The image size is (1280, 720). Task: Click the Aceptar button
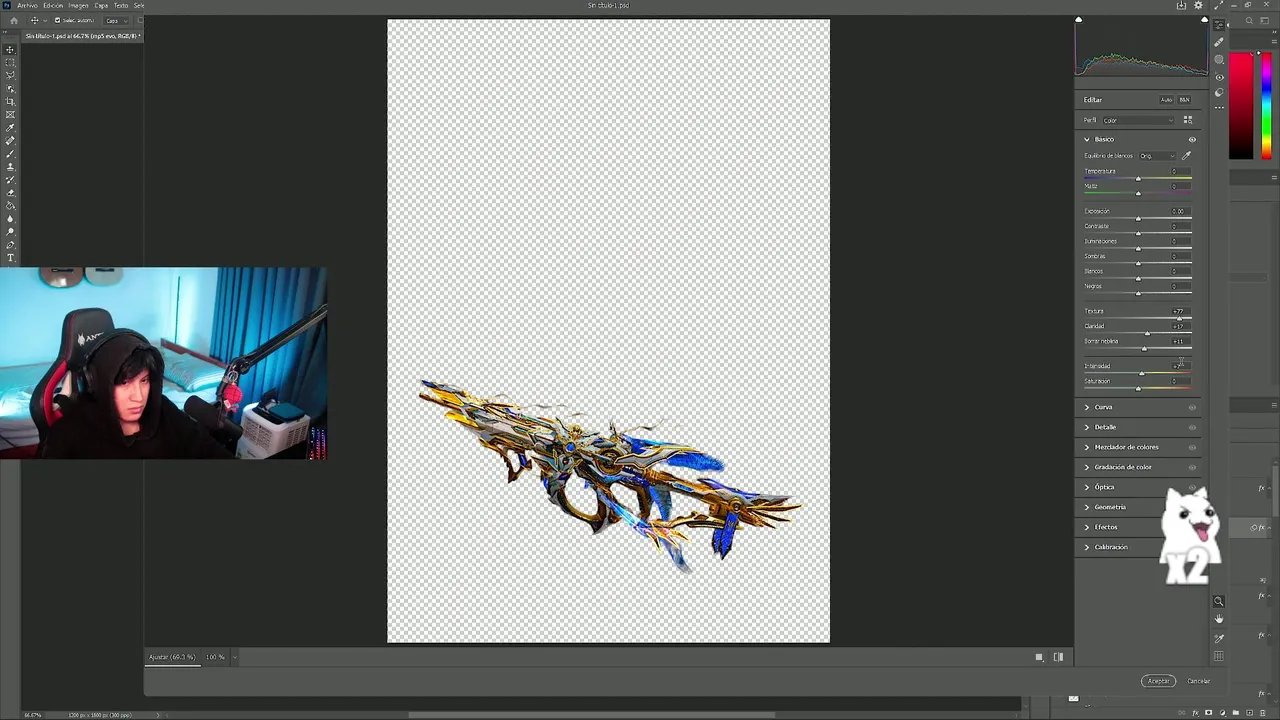tap(1158, 681)
